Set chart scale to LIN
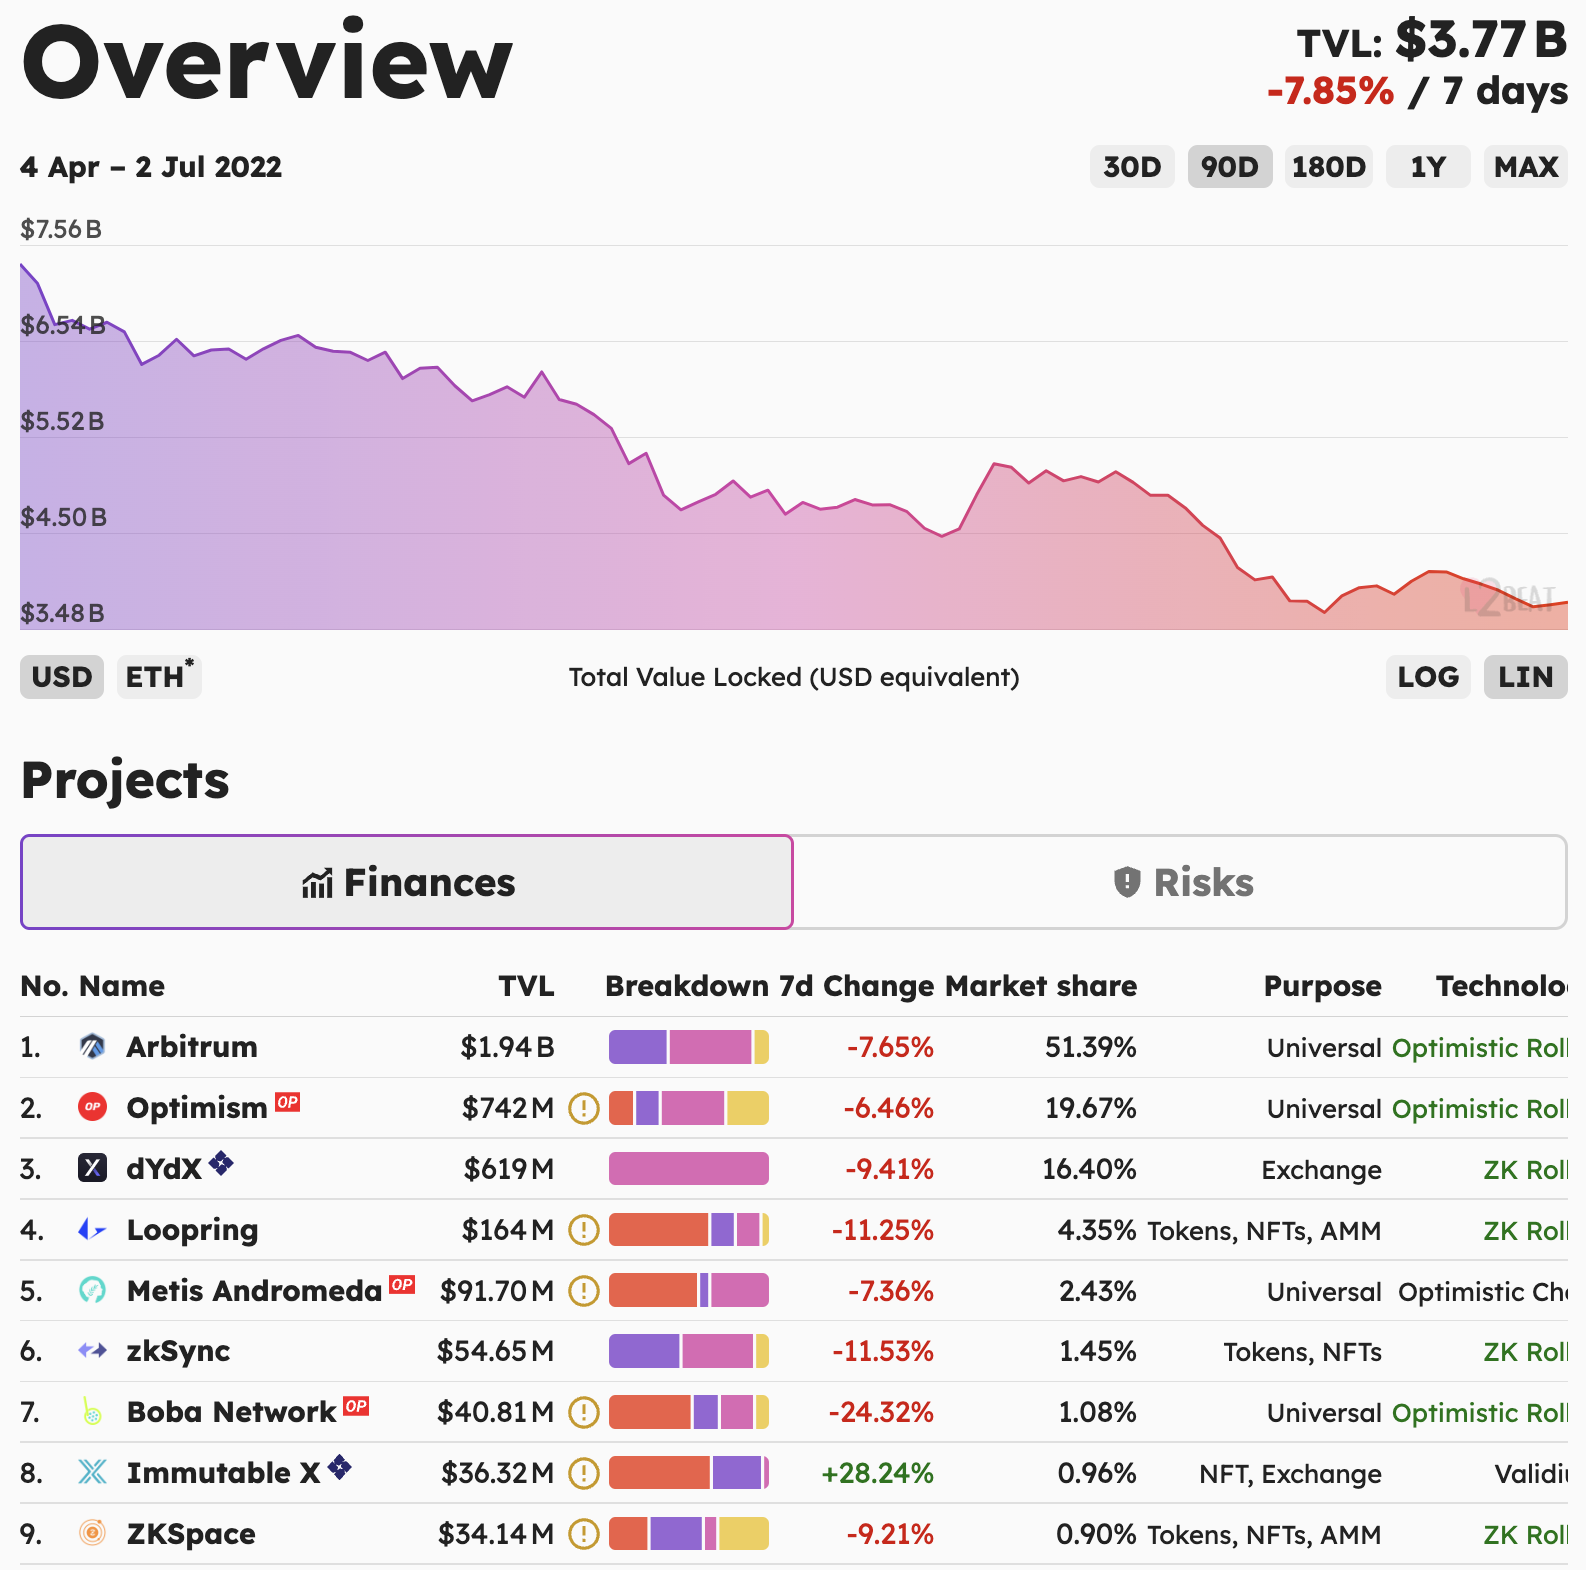 click(x=1526, y=677)
